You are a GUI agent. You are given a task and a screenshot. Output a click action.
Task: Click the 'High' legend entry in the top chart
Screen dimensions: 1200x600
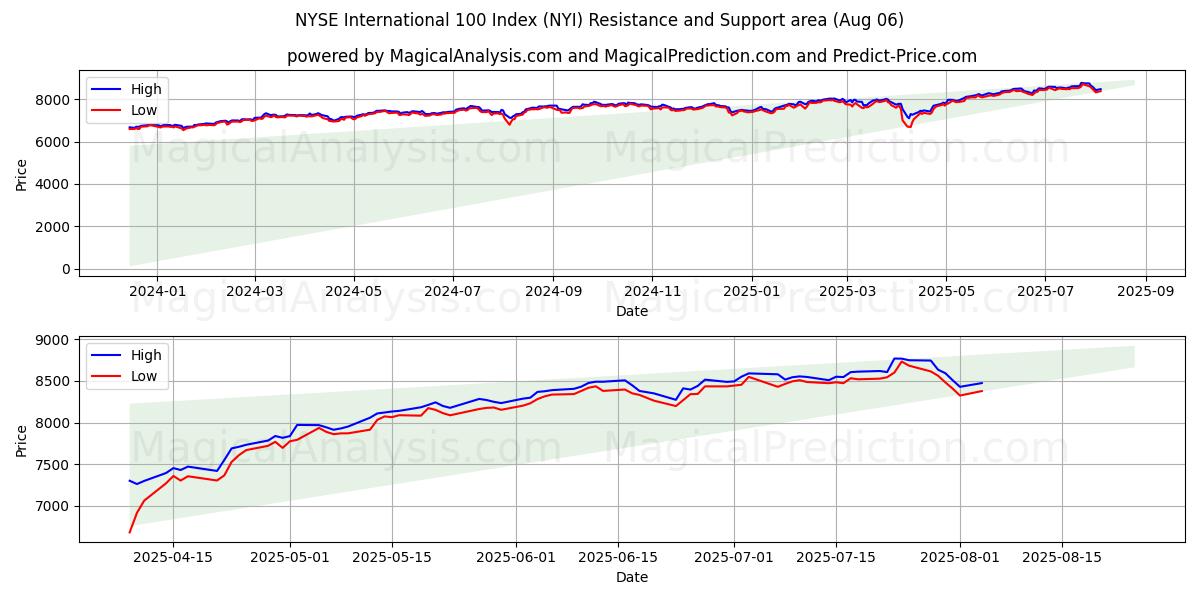(128, 89)
